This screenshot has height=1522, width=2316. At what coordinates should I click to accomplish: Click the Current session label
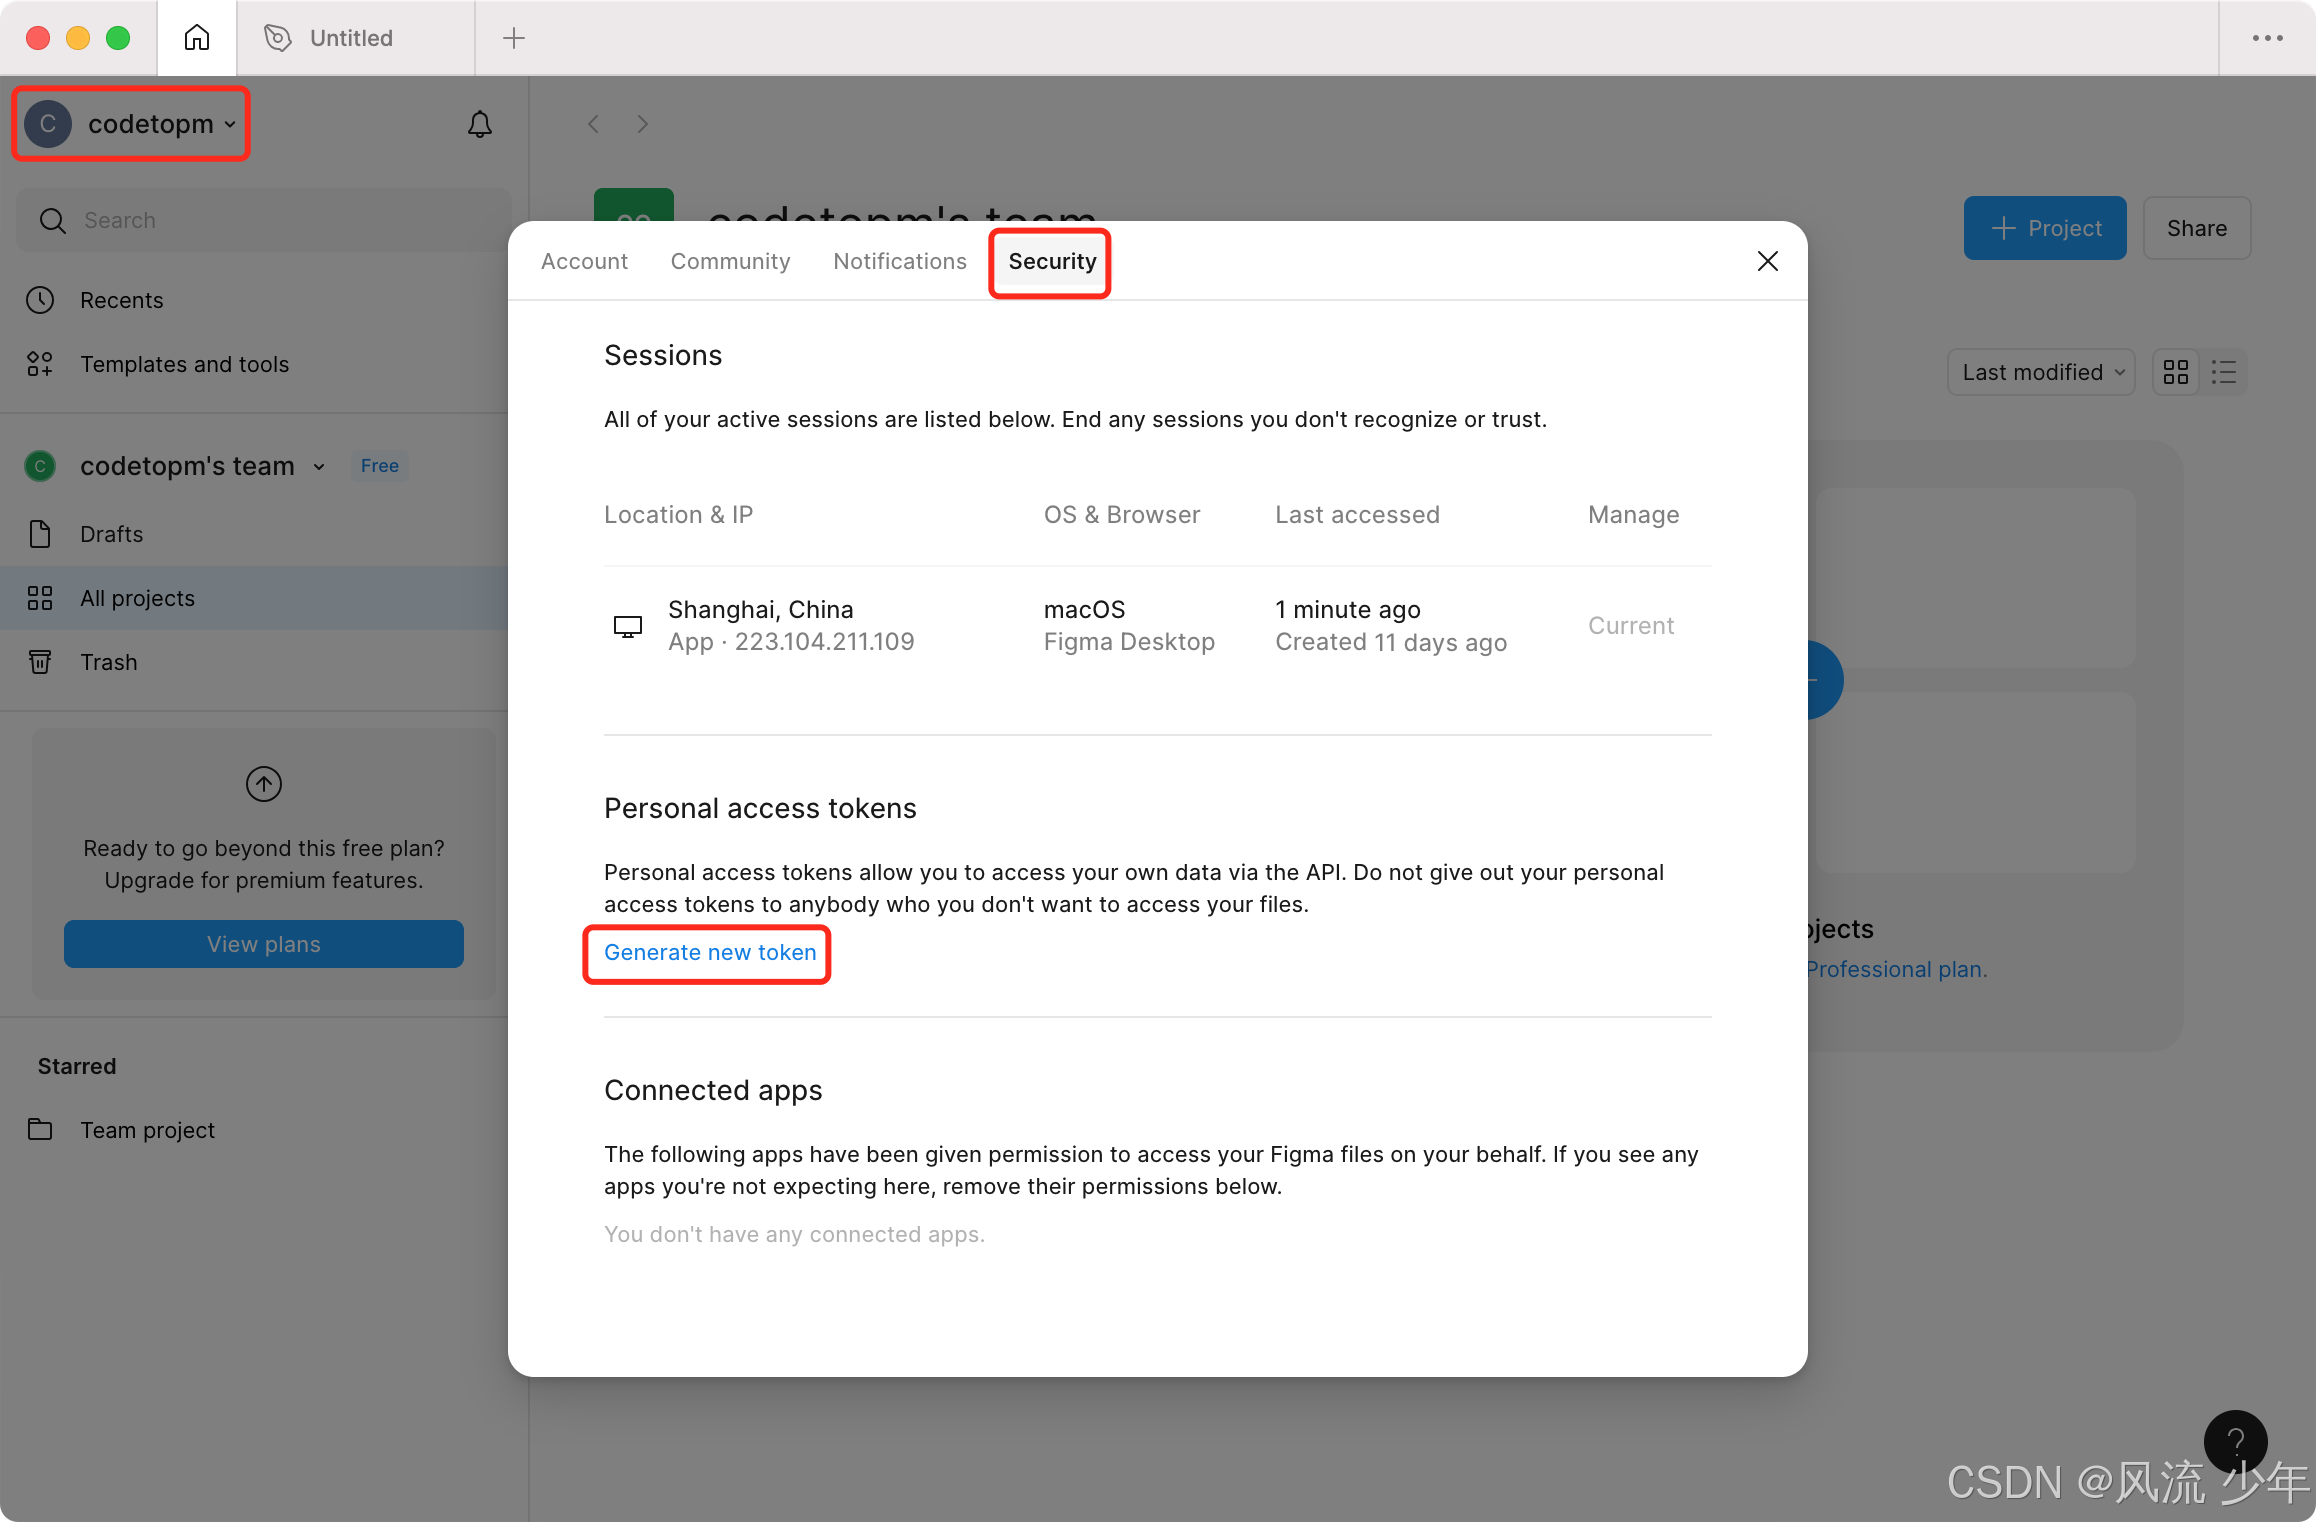click(1631, 626)
